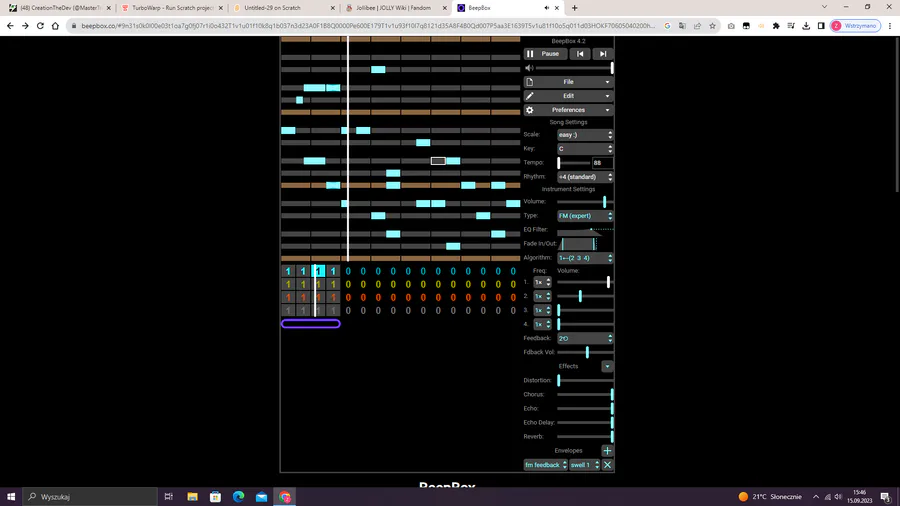Adjust the Tempo slider
Image resolution: width=900 pixels, height=506 pixels.
[x=573, y=163]
